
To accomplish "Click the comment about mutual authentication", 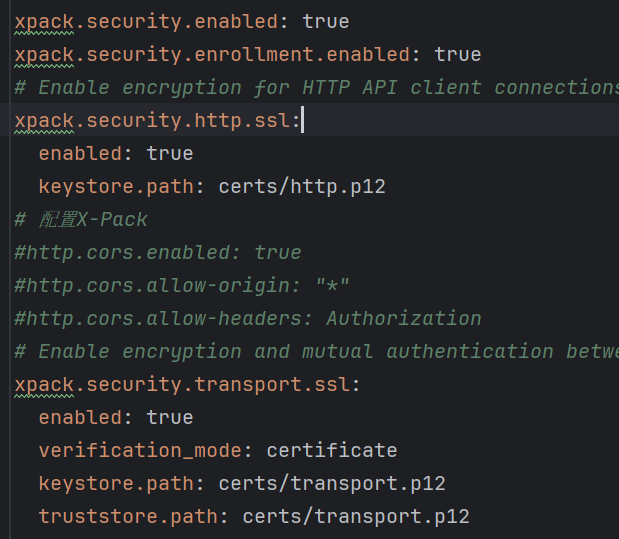I will click(317, 351).
